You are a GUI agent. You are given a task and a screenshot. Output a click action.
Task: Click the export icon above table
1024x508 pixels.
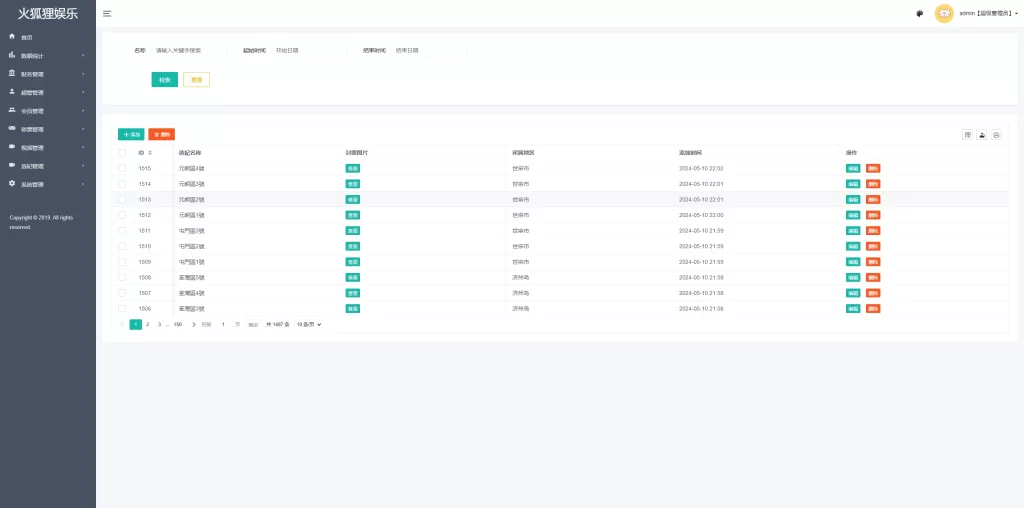click(982, 135)
